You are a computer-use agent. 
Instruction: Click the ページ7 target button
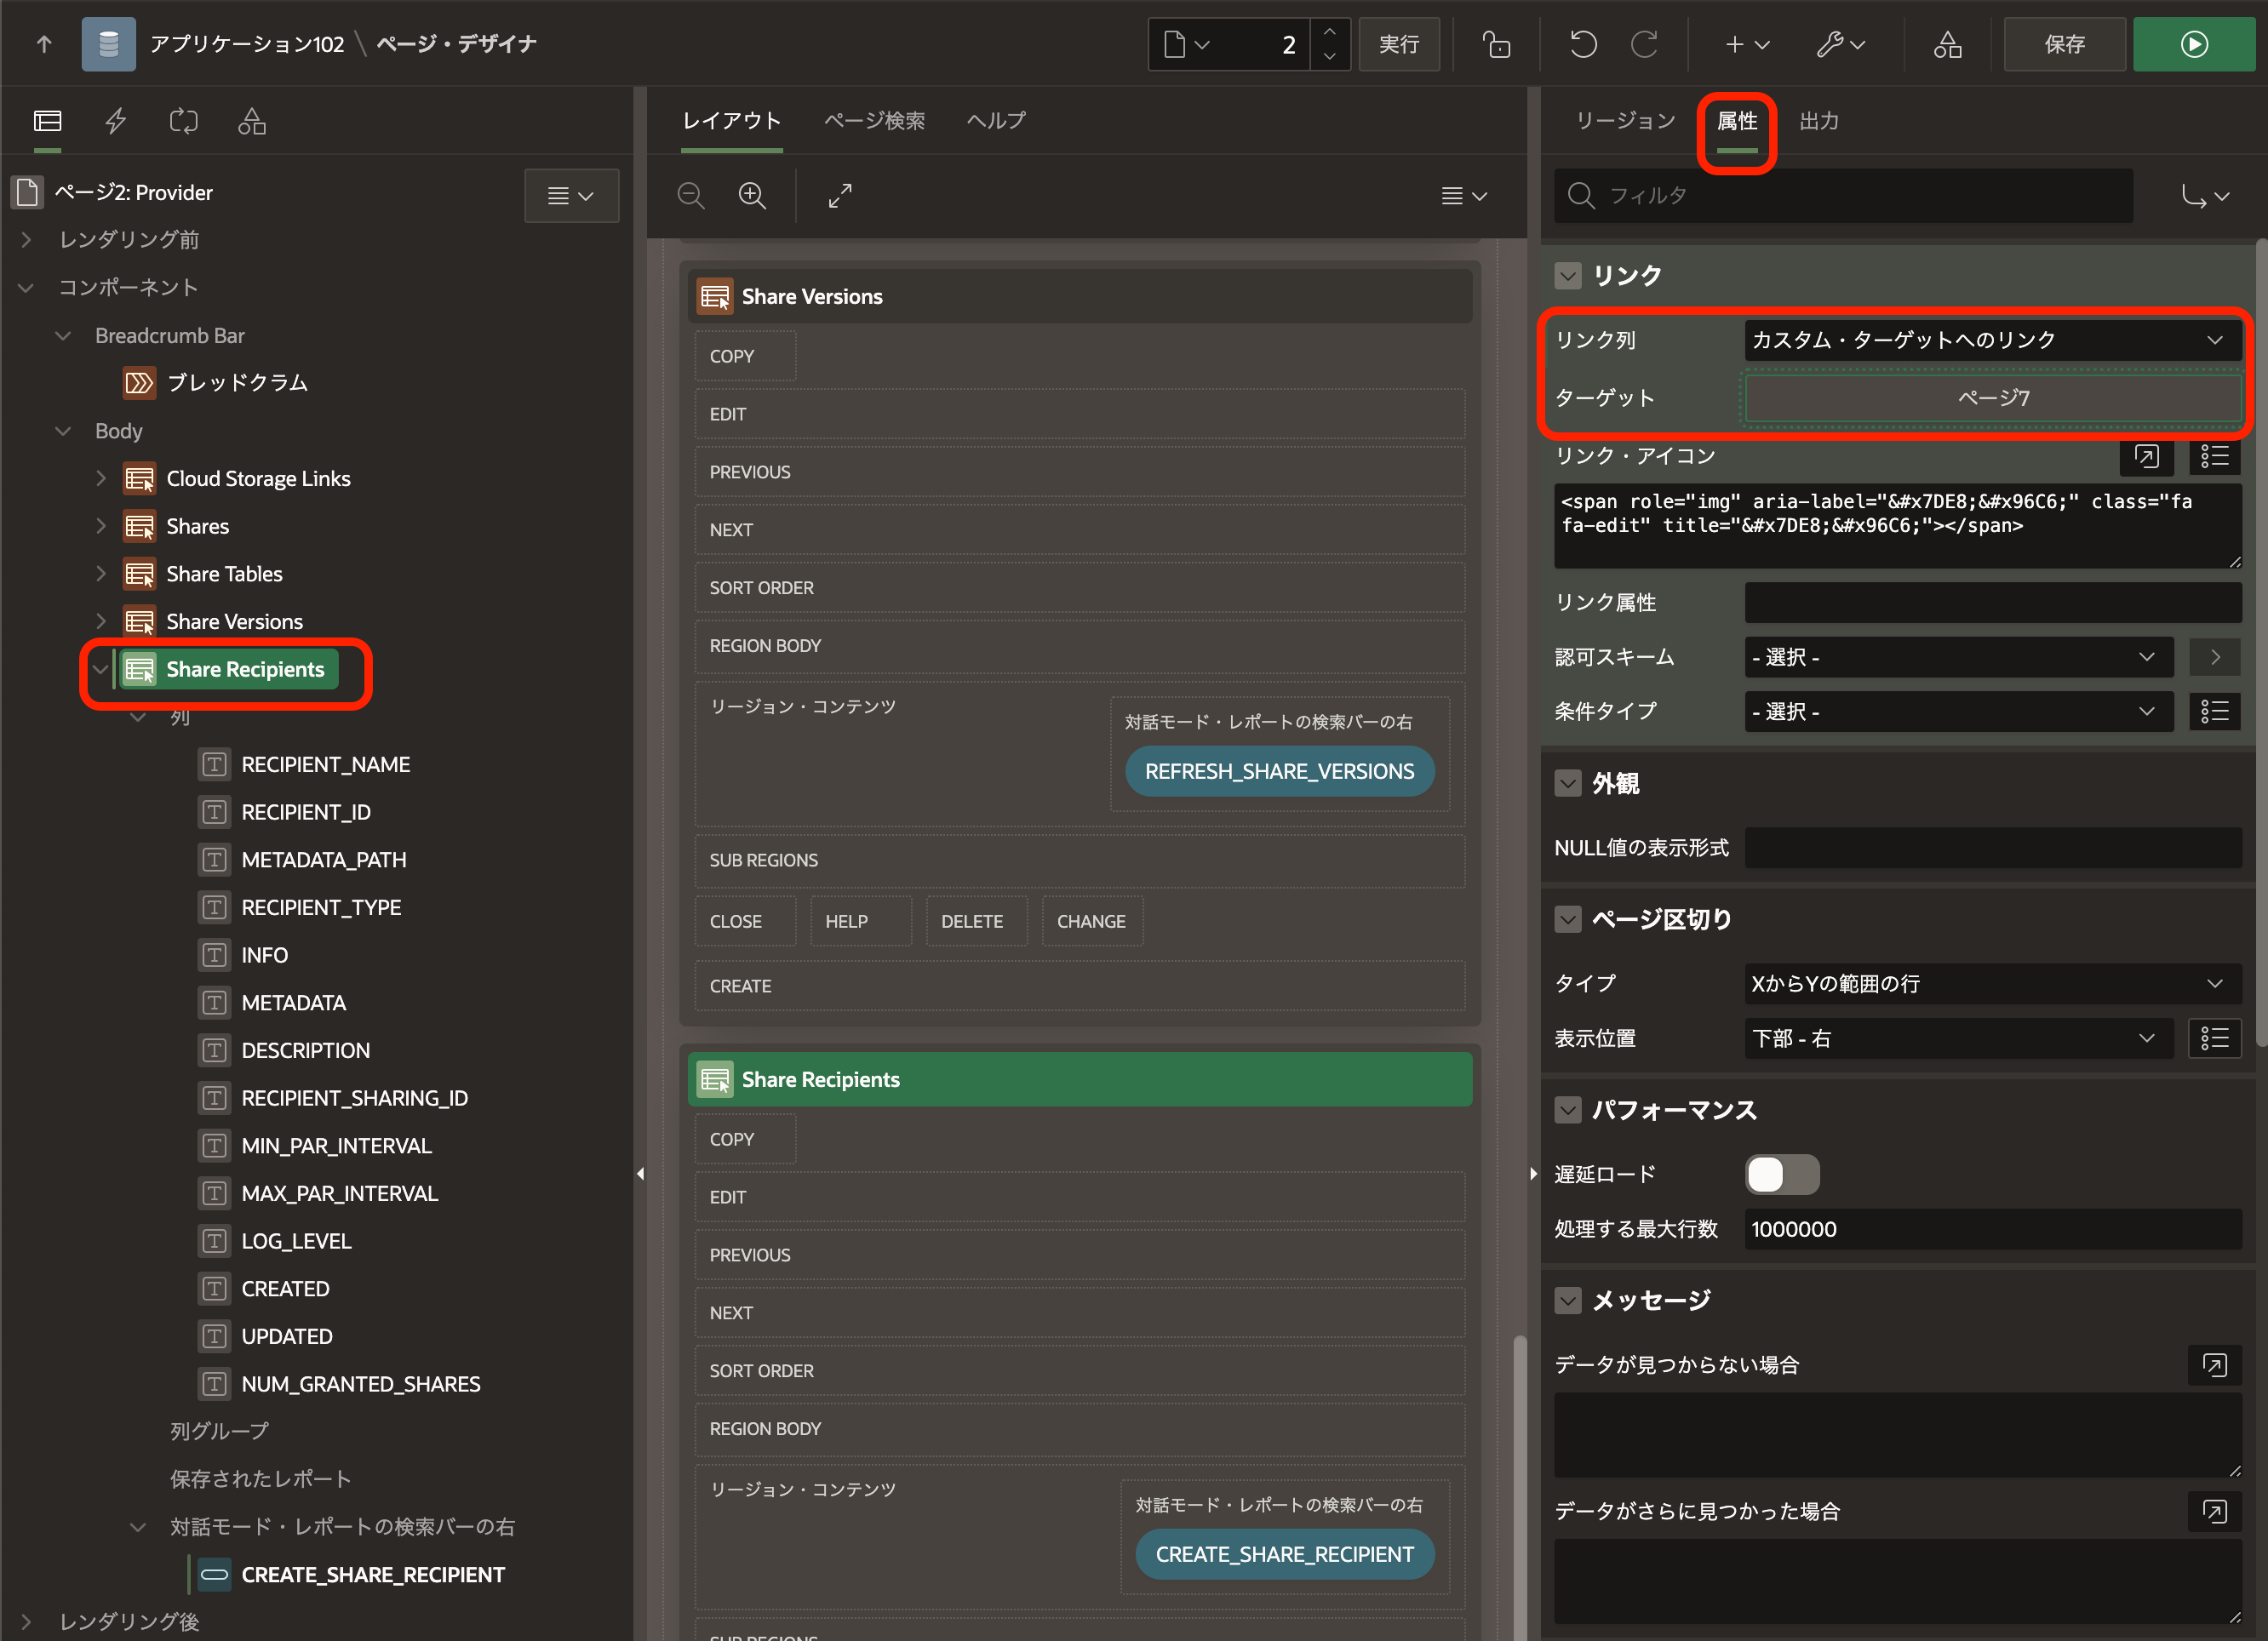pyautogui.click(x=1993, y=398)
